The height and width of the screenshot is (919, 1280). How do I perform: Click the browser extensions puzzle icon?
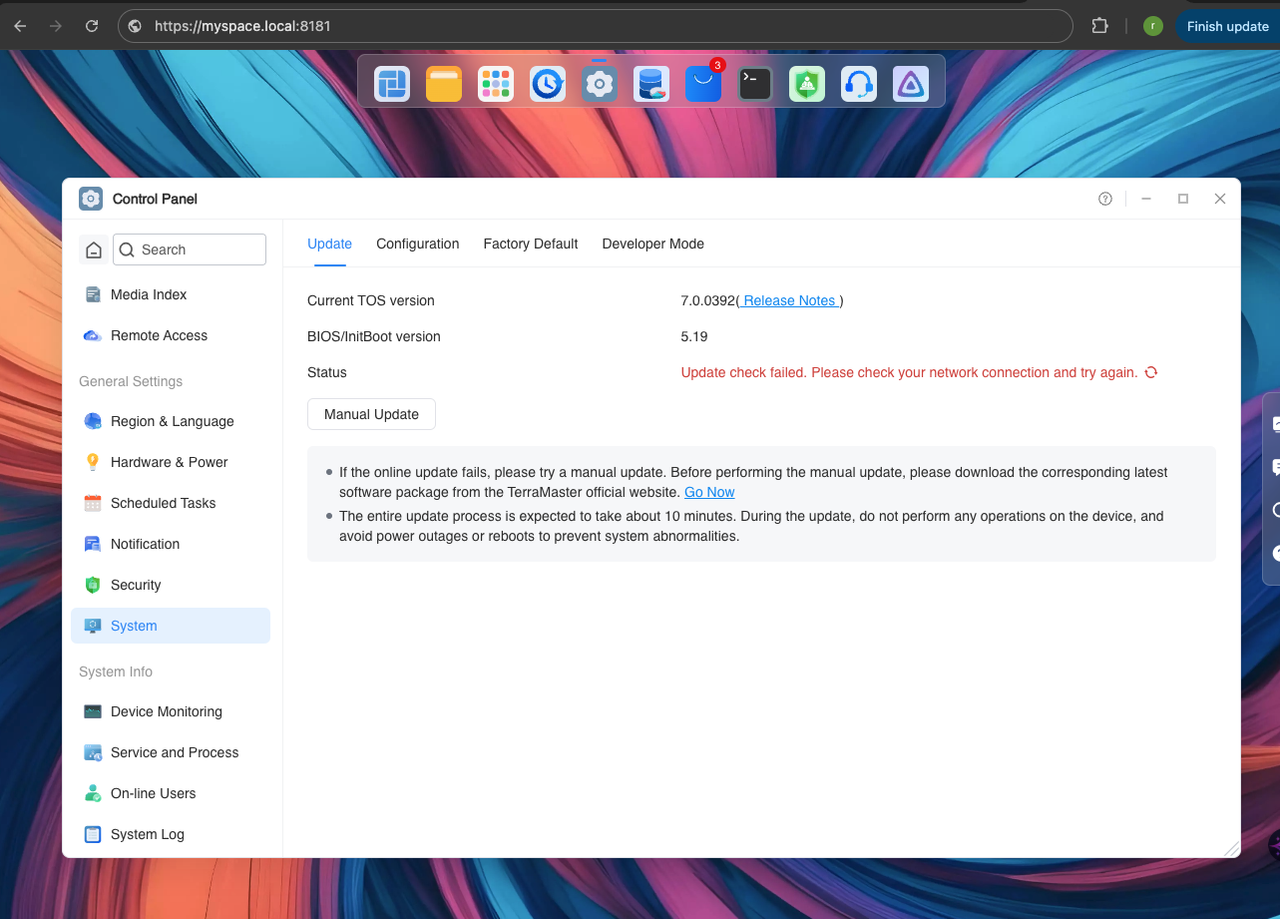pyautogui.click(x=1100, y=26)
